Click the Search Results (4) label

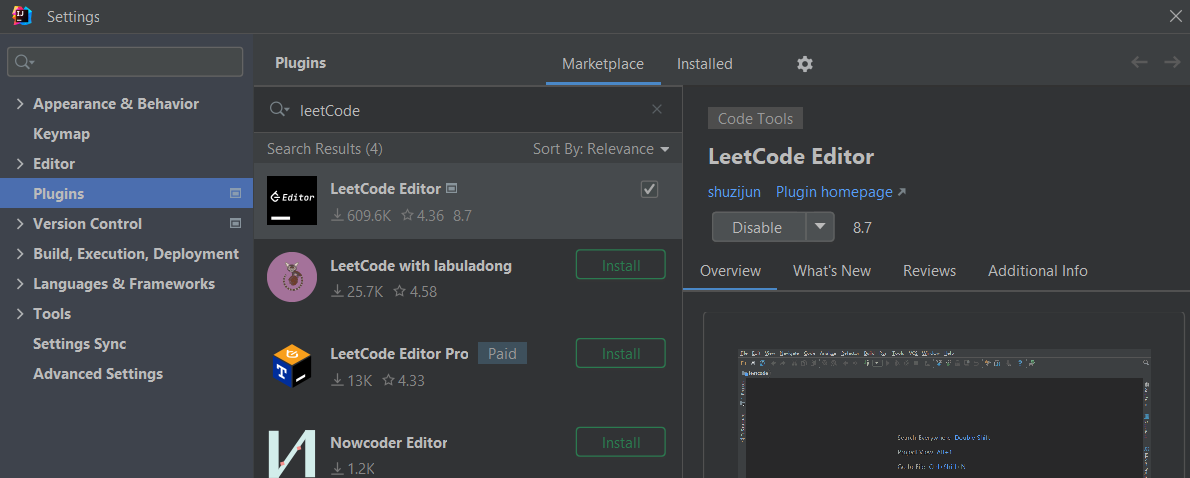tap(325, 149)
